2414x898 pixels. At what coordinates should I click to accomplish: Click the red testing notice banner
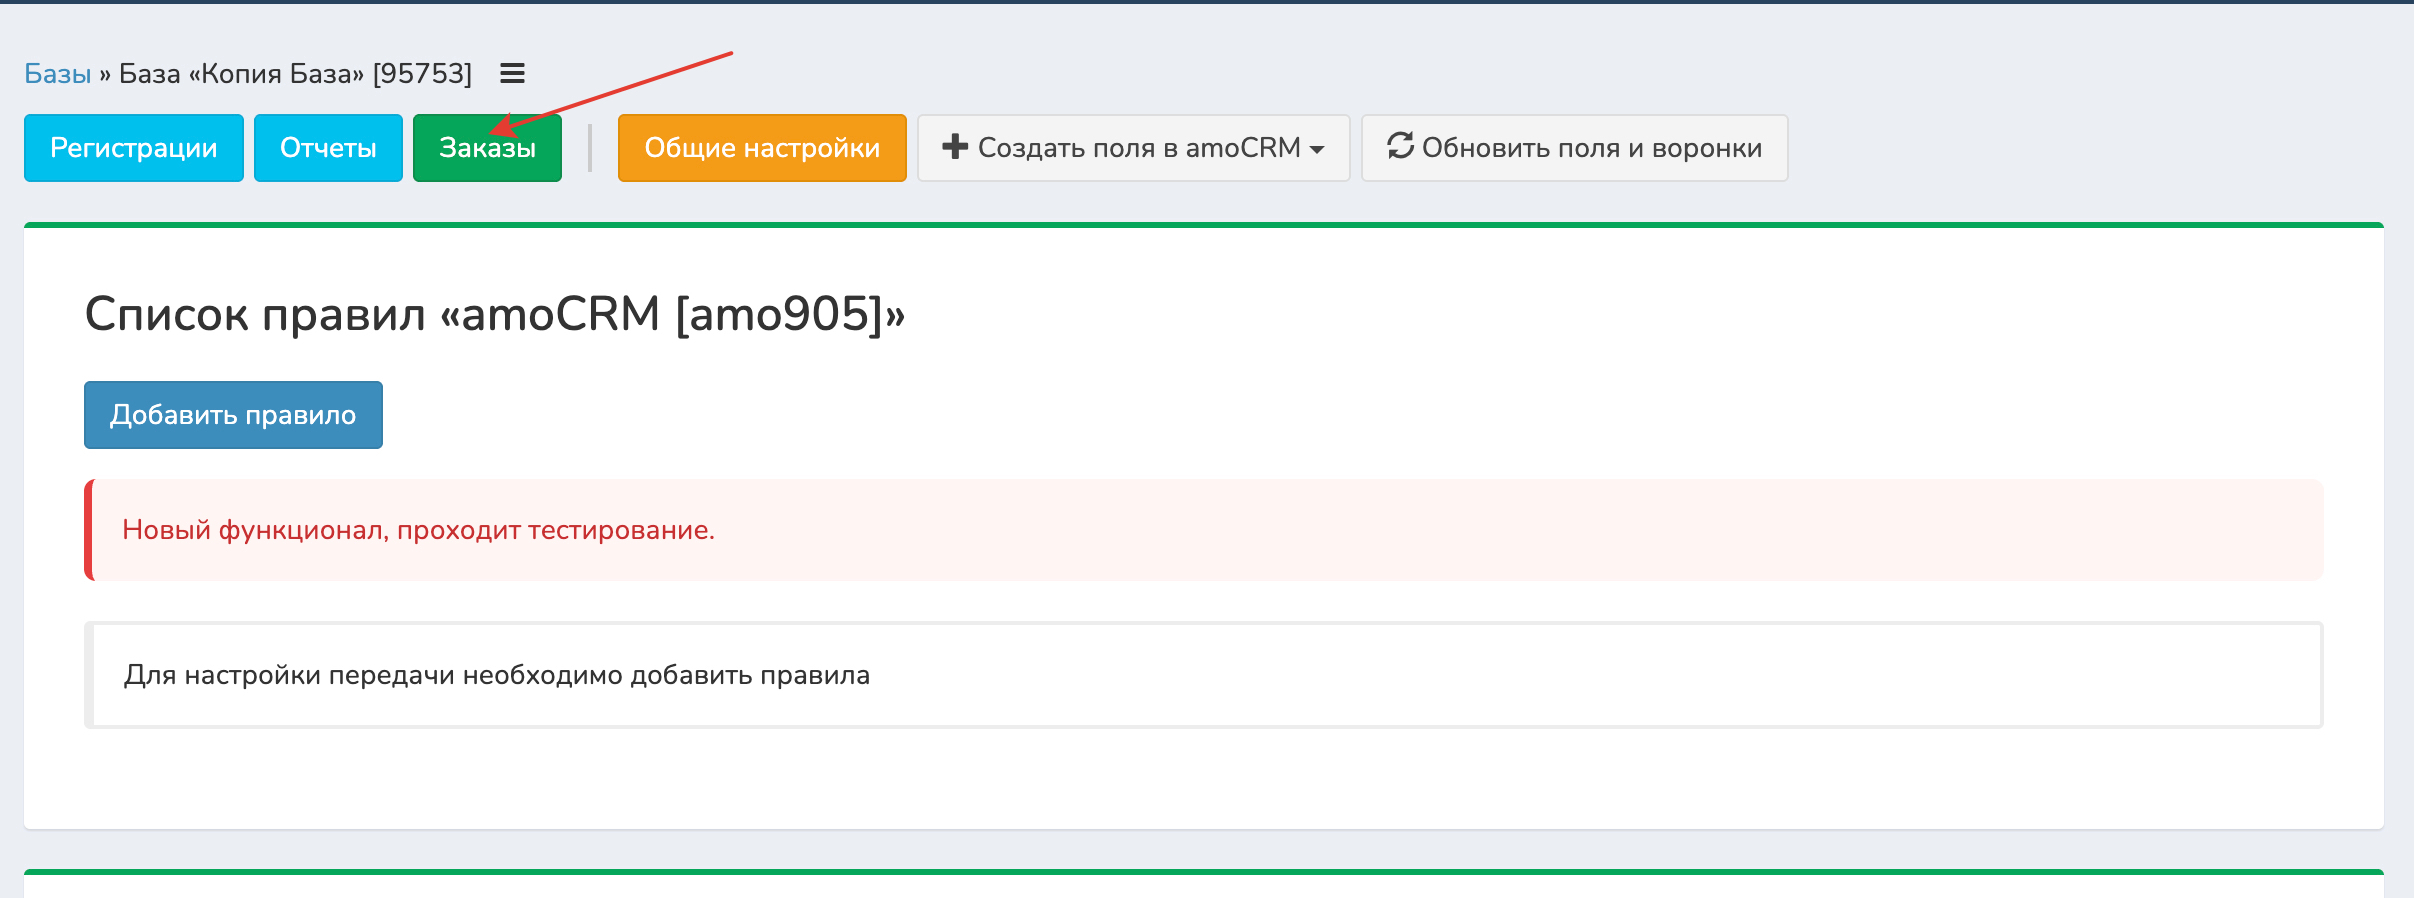pyautogui.click(x=1200, y=530)
